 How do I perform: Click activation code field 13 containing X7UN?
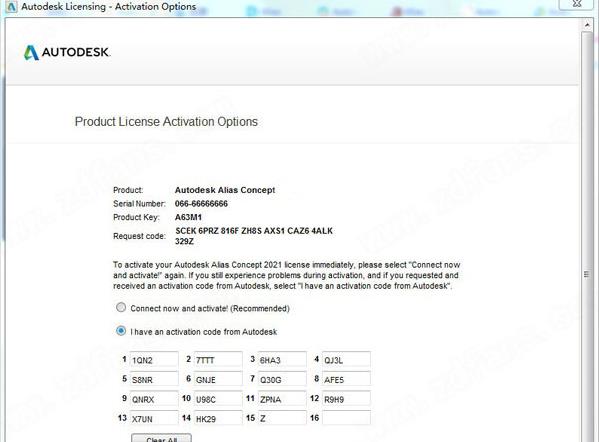(x=154, y=418)
